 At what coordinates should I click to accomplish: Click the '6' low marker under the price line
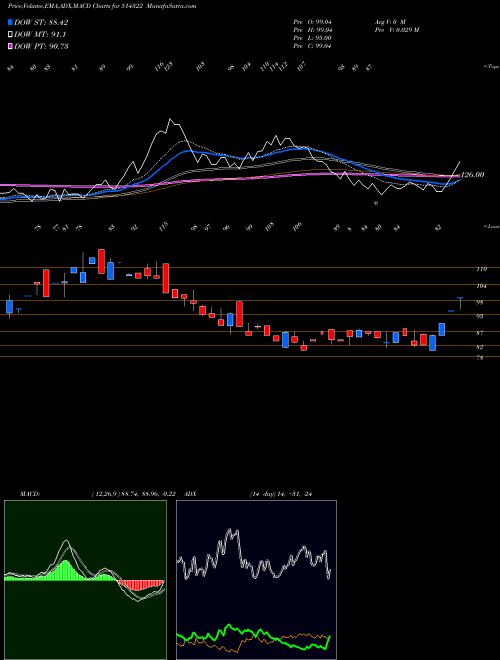click(376, 203)
